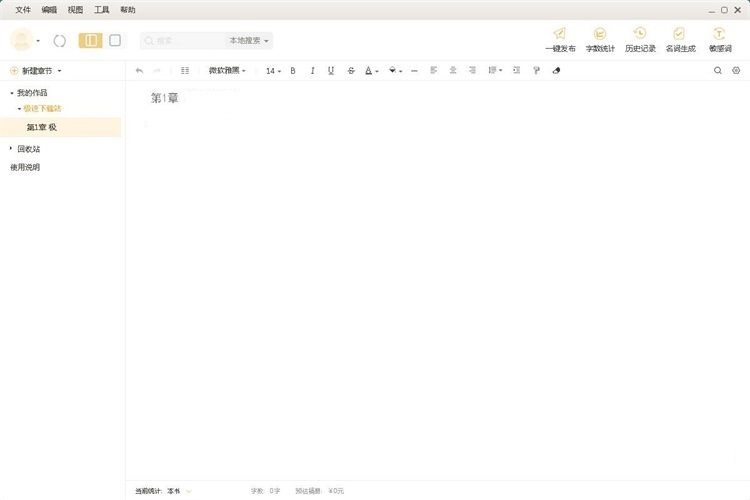Click the 新建章节 button
Image resolution: width=750 pixels, height=500 pixels.
[32, 71]
